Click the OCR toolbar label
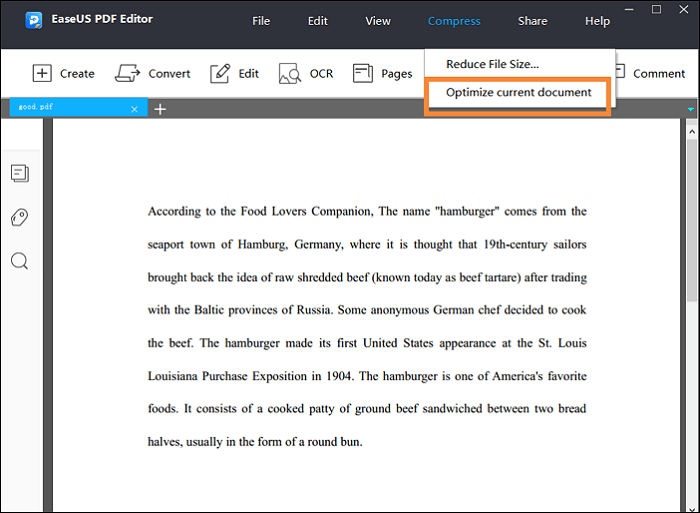 tap(321, 74)
